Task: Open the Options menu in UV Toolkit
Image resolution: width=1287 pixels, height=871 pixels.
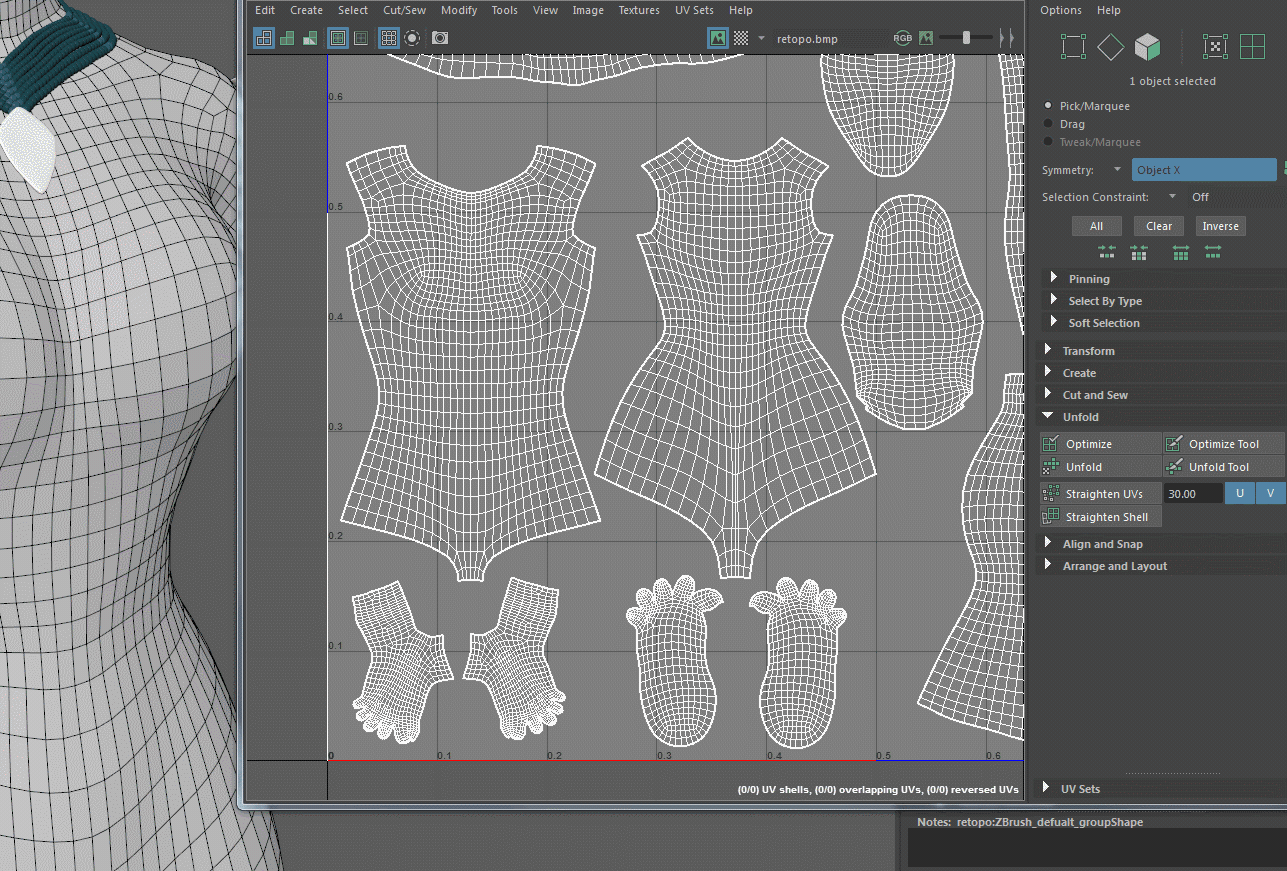Action: click(x=1061, y=10)
